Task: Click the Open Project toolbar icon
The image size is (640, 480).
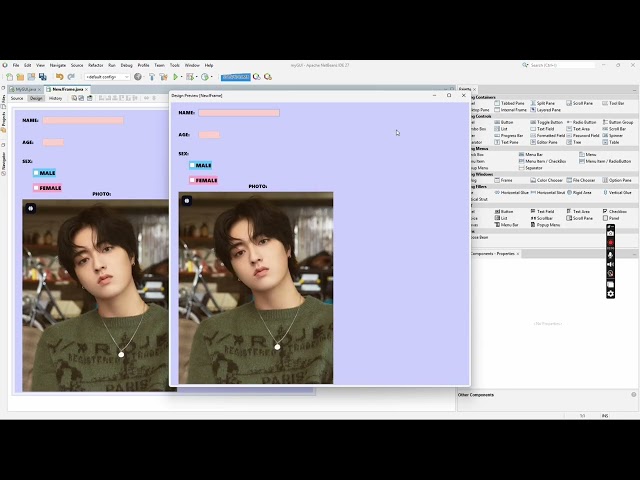Action: coord(31,77)
